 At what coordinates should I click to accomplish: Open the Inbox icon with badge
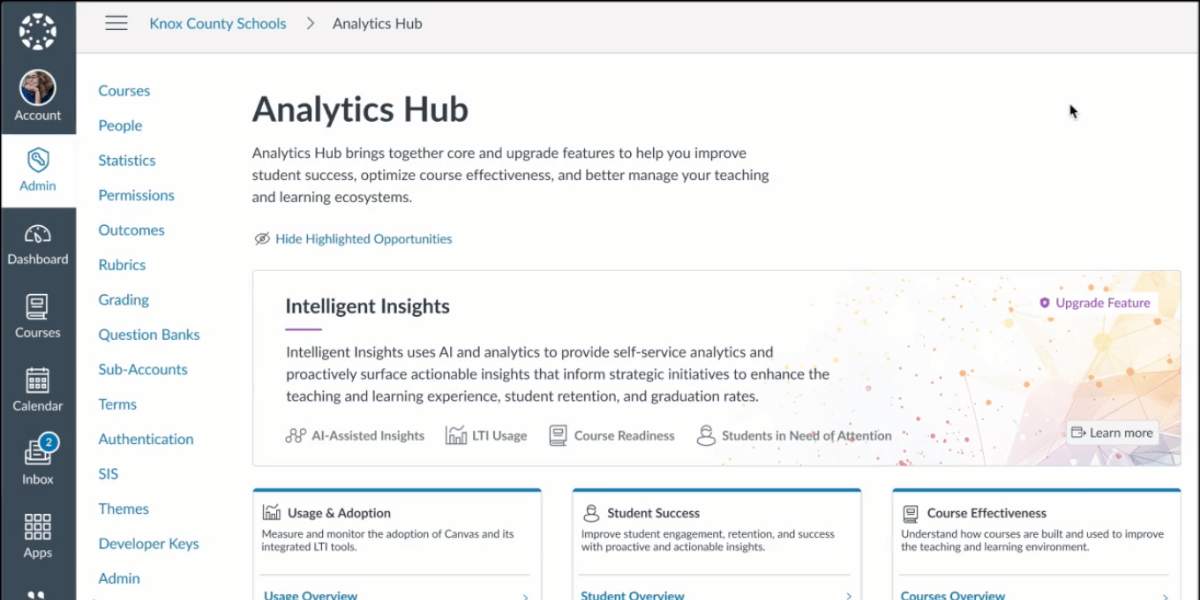coord(38,453)
